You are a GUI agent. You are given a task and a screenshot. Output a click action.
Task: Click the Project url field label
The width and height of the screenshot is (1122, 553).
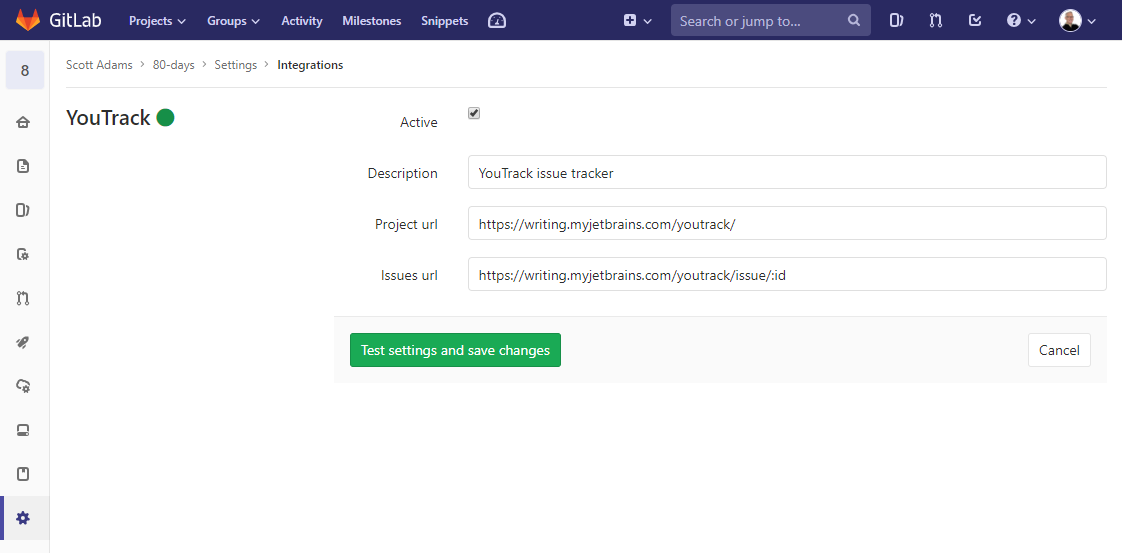tap(406, 224)
